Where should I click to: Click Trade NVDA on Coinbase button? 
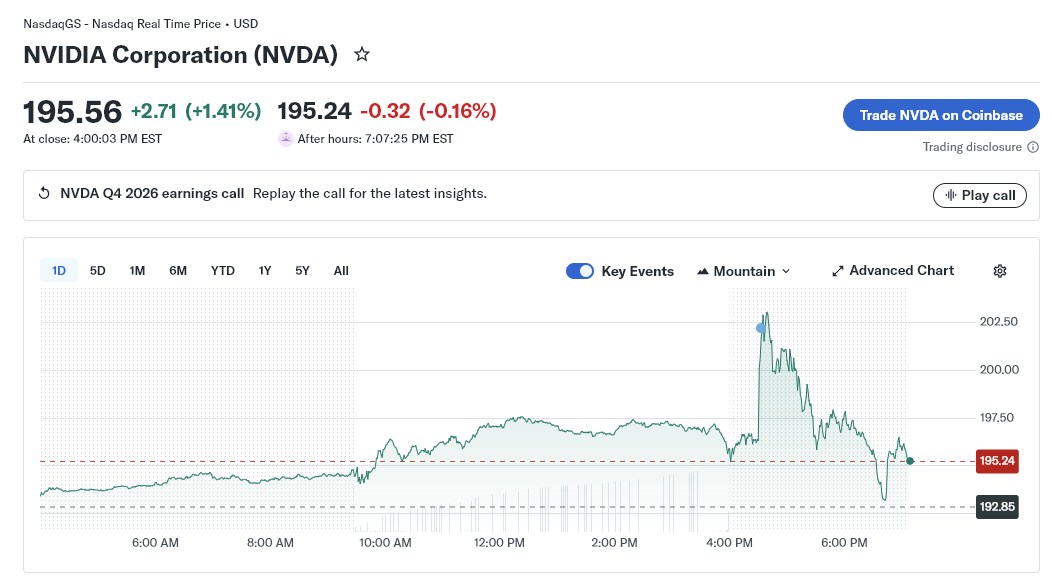tap(941, 115)
